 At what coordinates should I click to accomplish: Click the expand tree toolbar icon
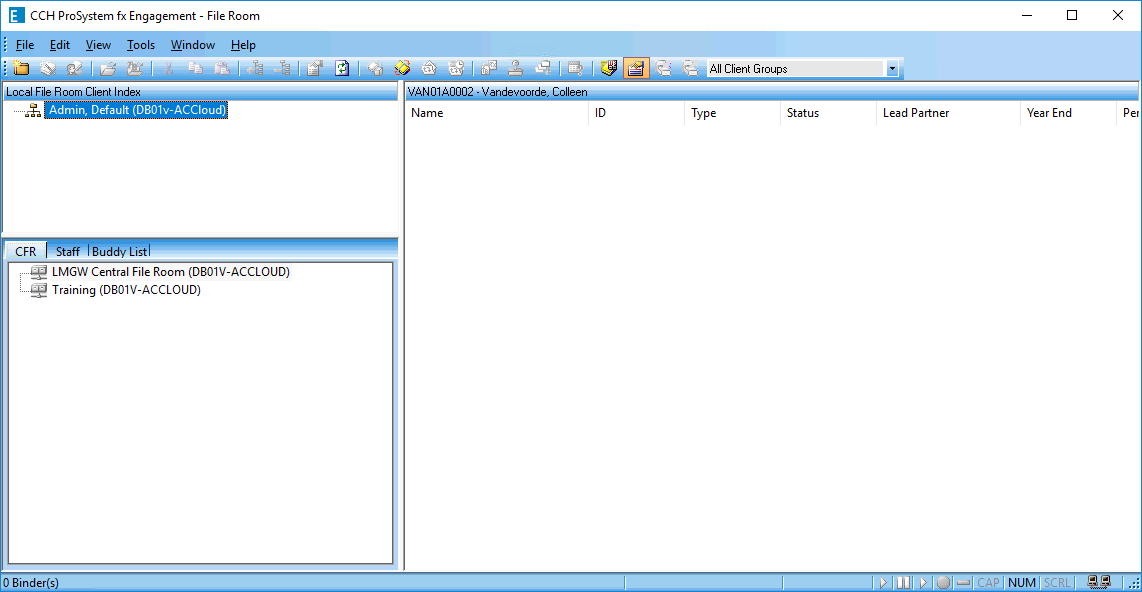pyautogui.click(x=256, y=68)
